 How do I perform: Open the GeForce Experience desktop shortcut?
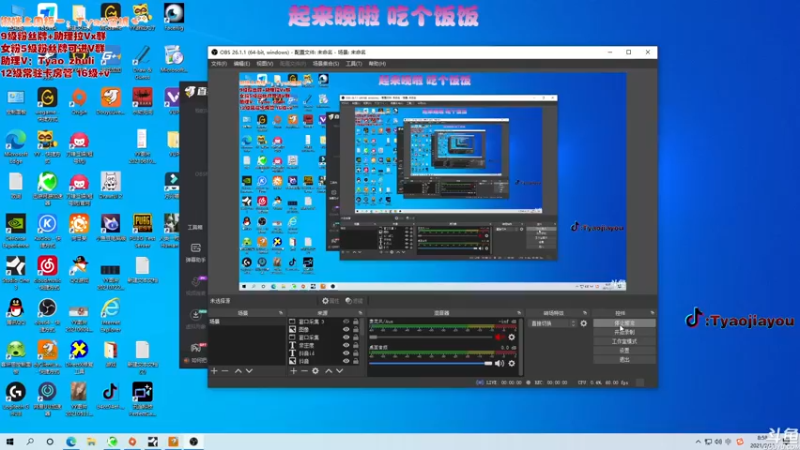coord(16,231)
